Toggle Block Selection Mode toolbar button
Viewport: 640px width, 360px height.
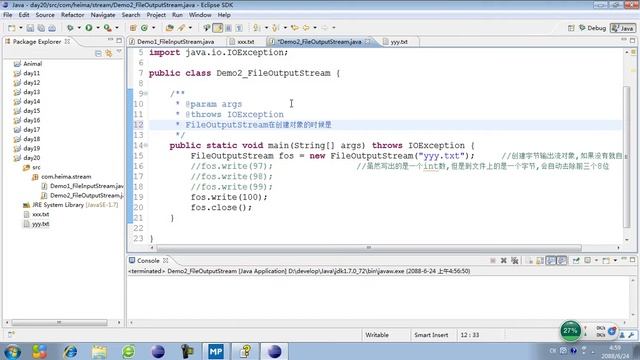[x=228, y=28]
